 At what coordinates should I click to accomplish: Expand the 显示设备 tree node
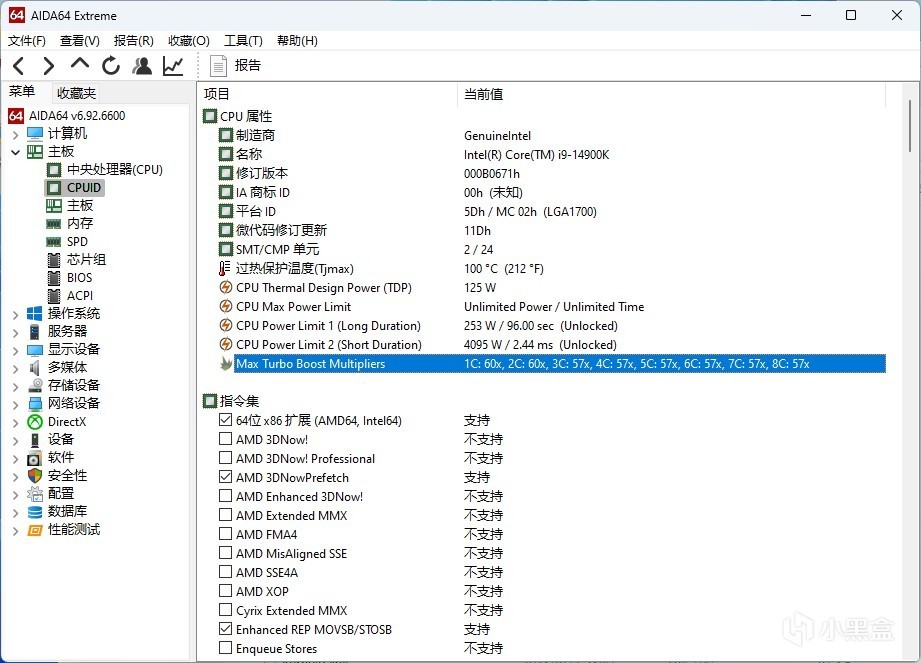16,351
